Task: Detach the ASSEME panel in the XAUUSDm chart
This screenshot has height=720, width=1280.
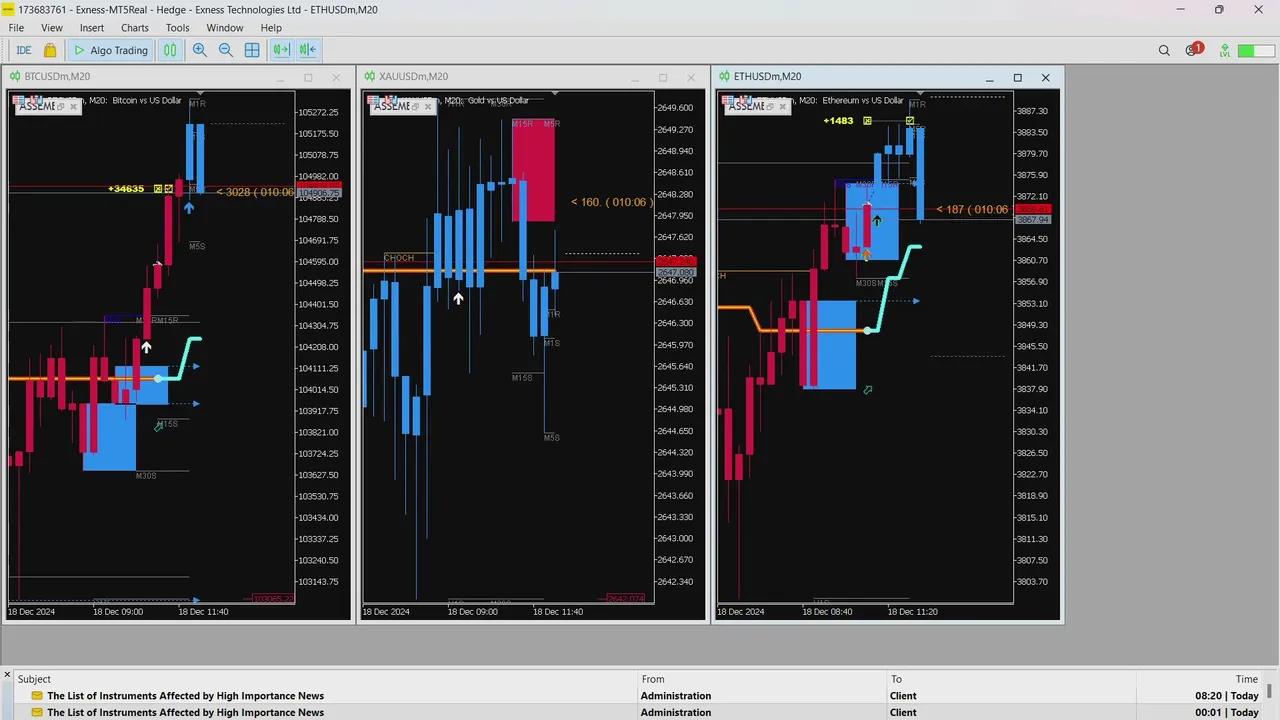Action: coord(415,106)
